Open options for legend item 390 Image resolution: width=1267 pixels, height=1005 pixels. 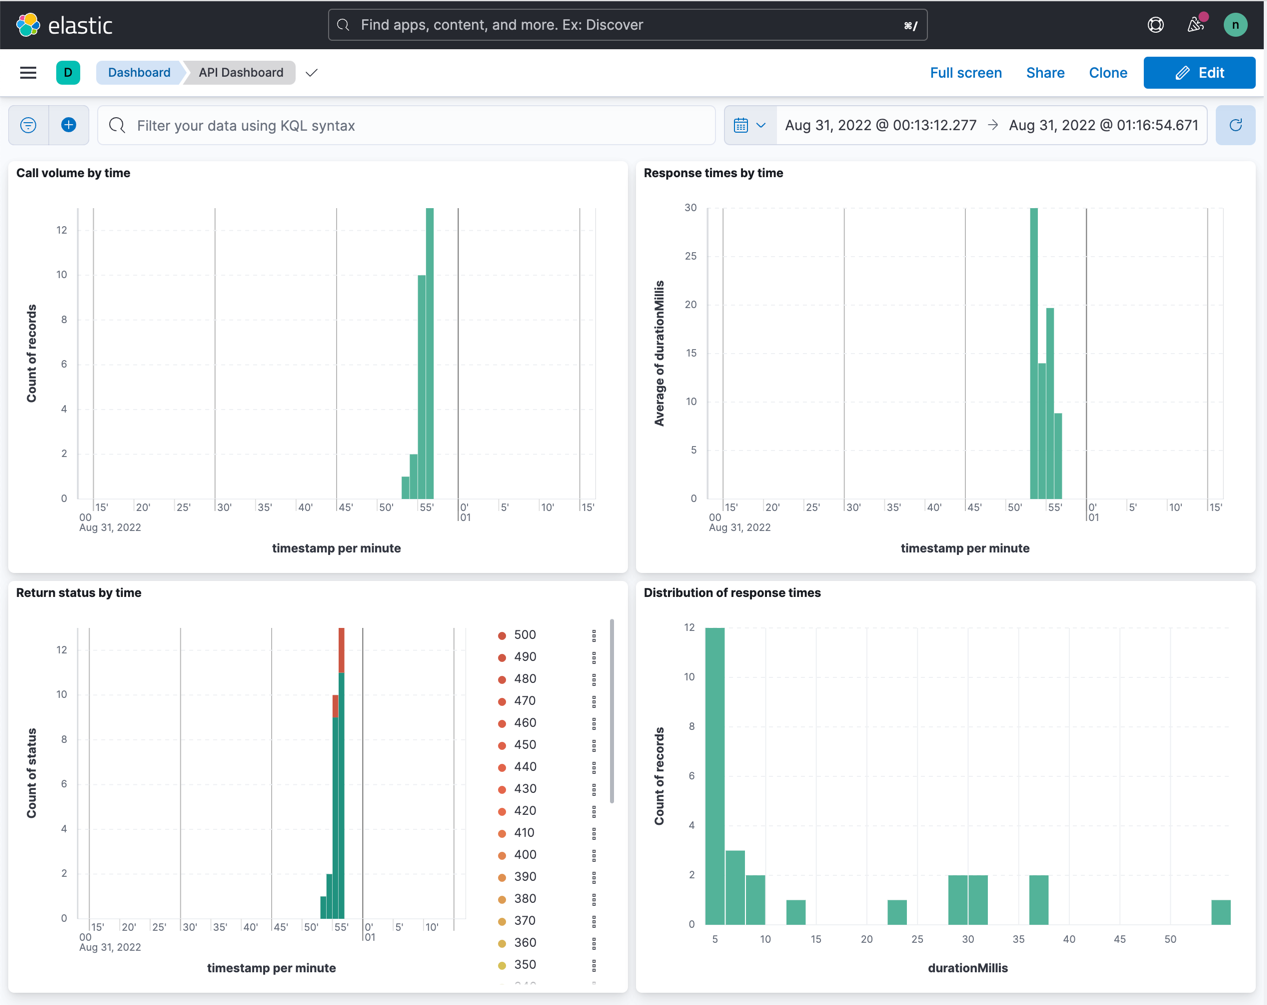pyautogui.click(x=594, y=877)
